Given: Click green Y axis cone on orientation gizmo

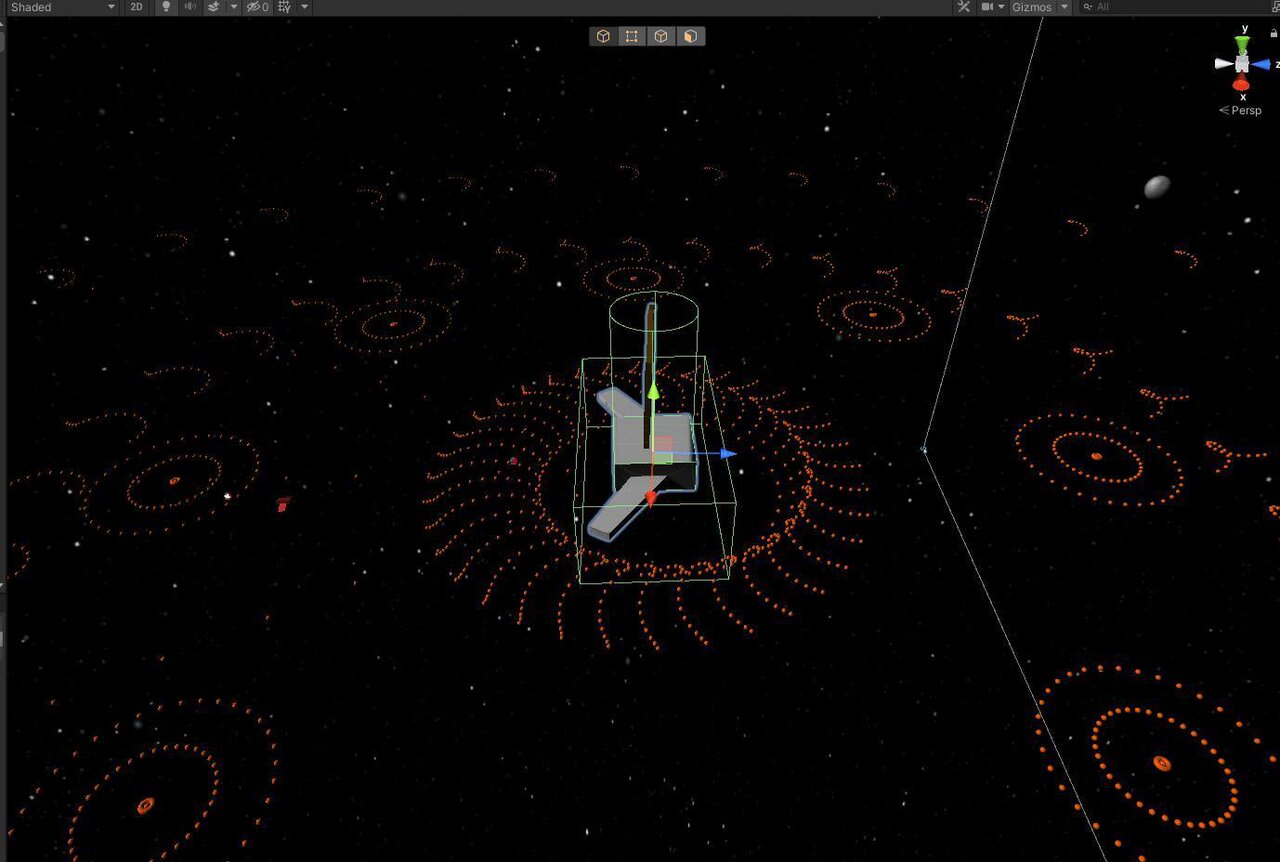Looking at the screenshot, I should tap(1242, 44).
